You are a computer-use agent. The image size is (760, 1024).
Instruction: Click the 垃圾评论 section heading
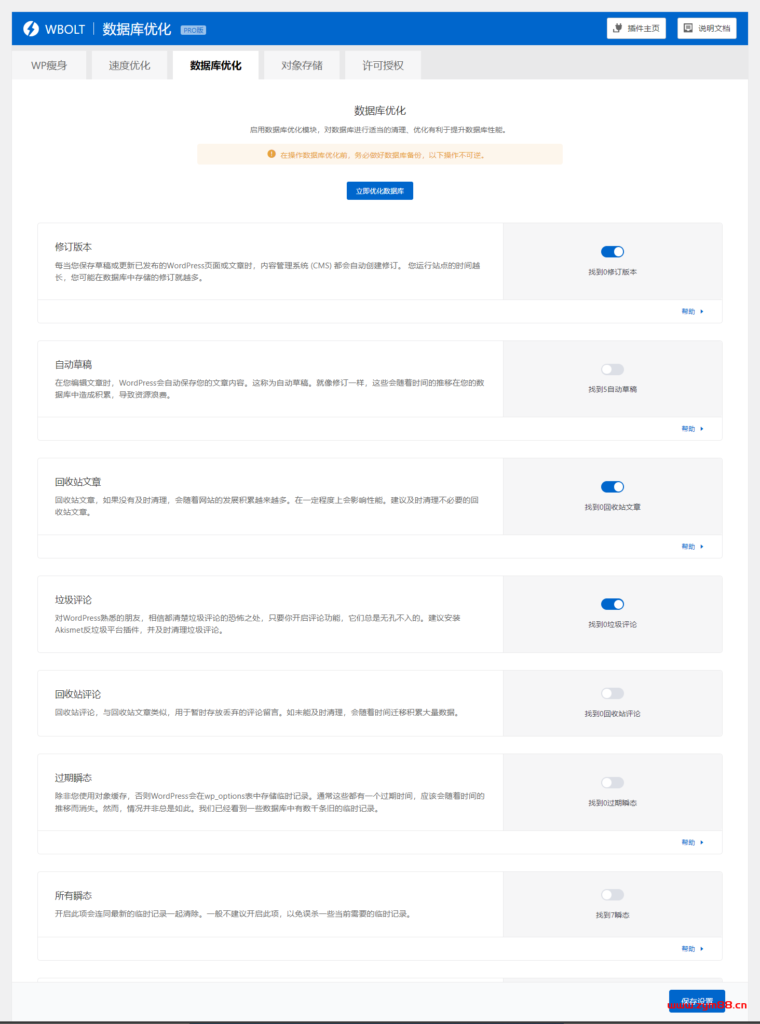pyautogui.click(x=73, y=600)
